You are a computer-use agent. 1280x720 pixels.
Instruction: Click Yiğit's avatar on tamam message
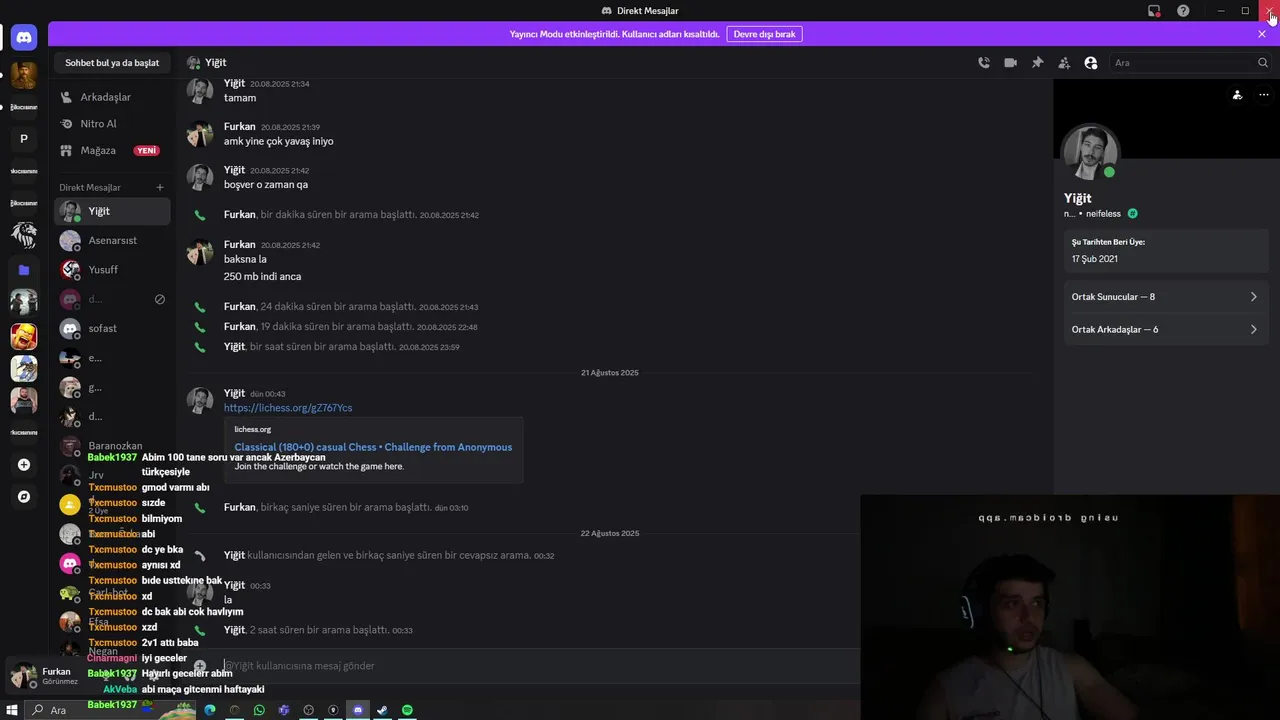(x=200, y=91)
